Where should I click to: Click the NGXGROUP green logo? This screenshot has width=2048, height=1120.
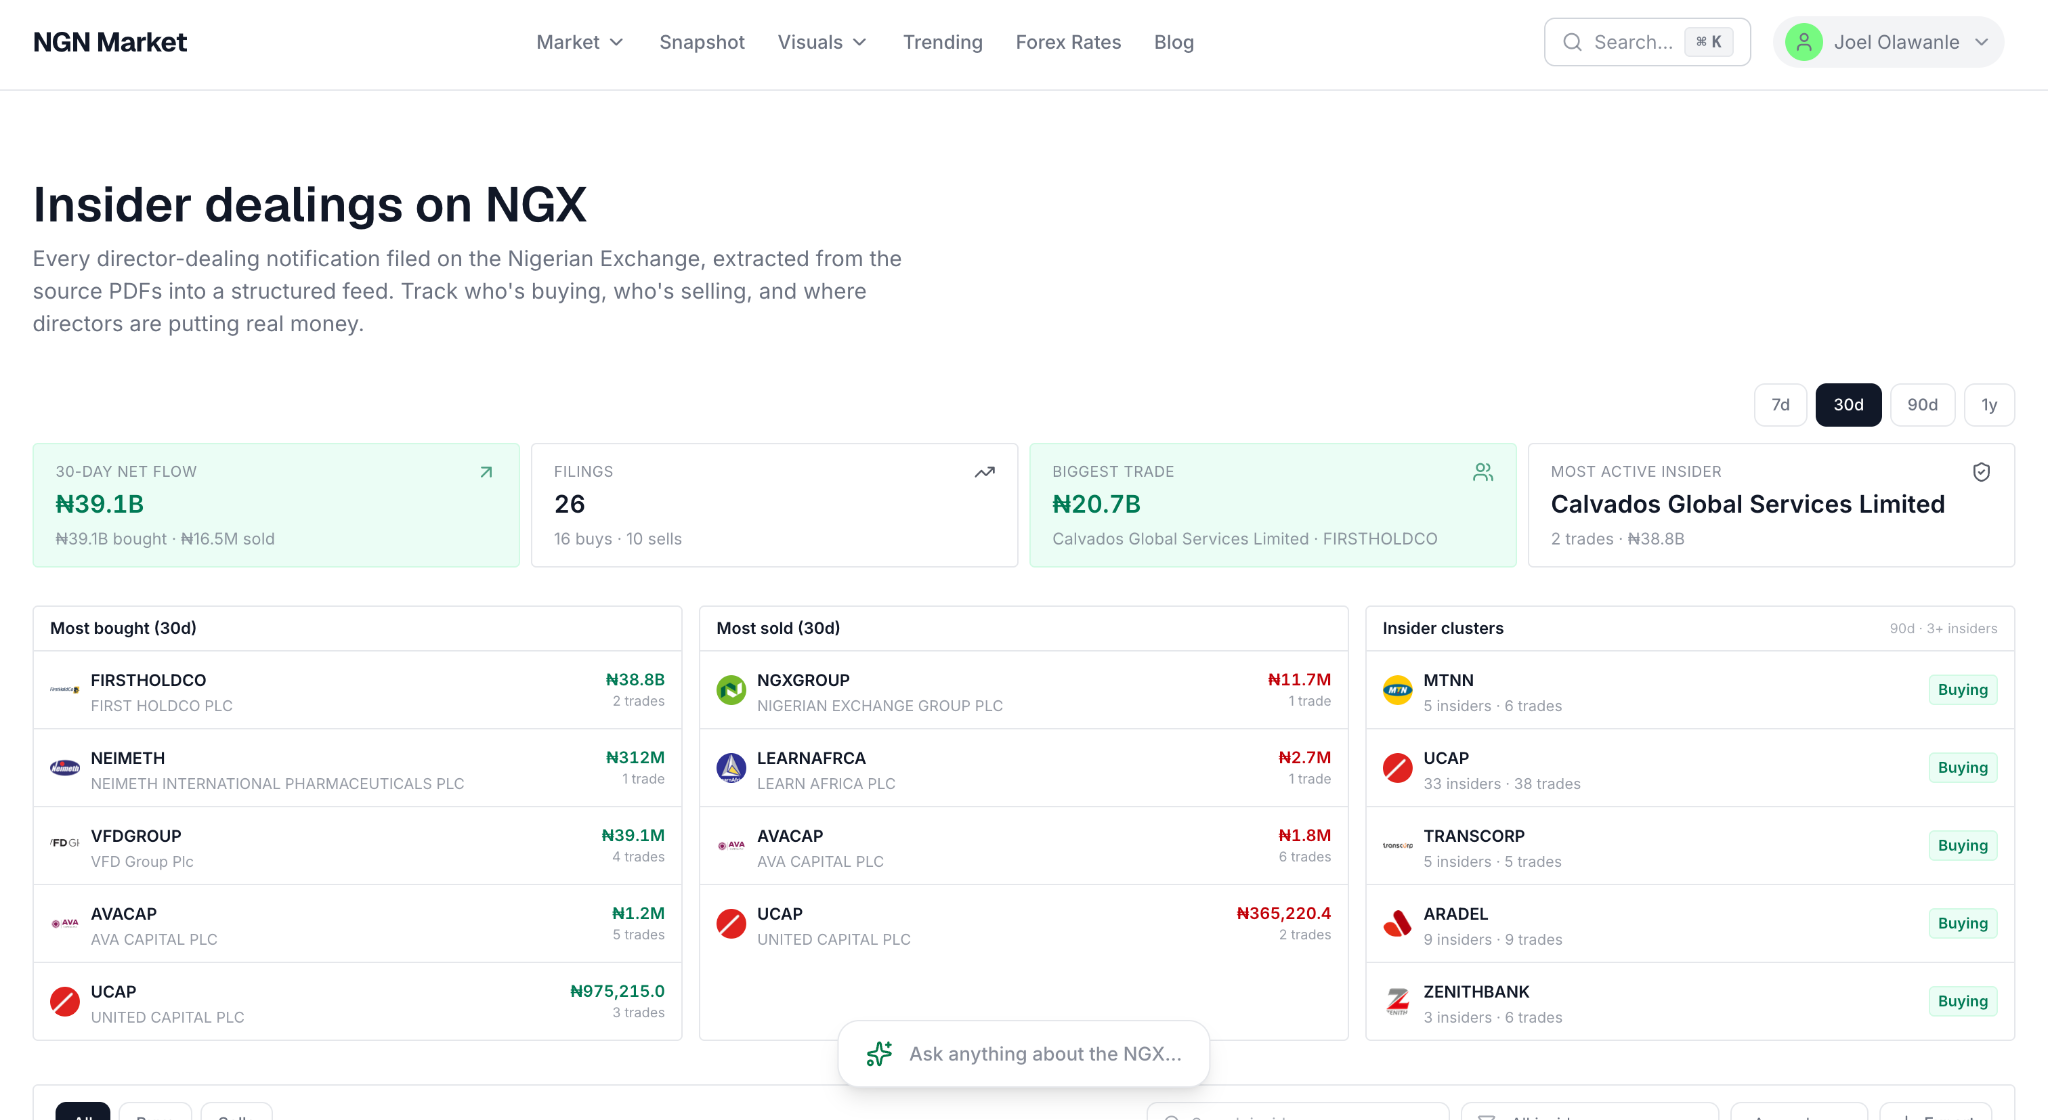coord(731,690)
